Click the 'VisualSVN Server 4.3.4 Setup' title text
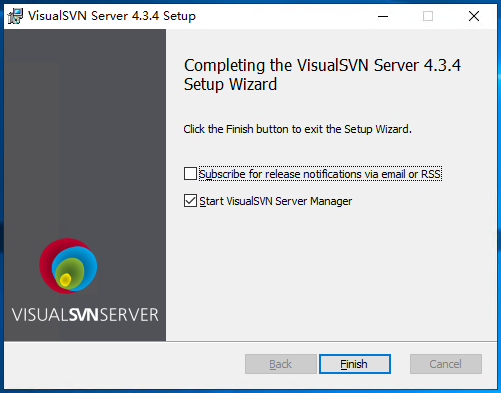Screen dimensions: 501x393 tap(112, 16)
